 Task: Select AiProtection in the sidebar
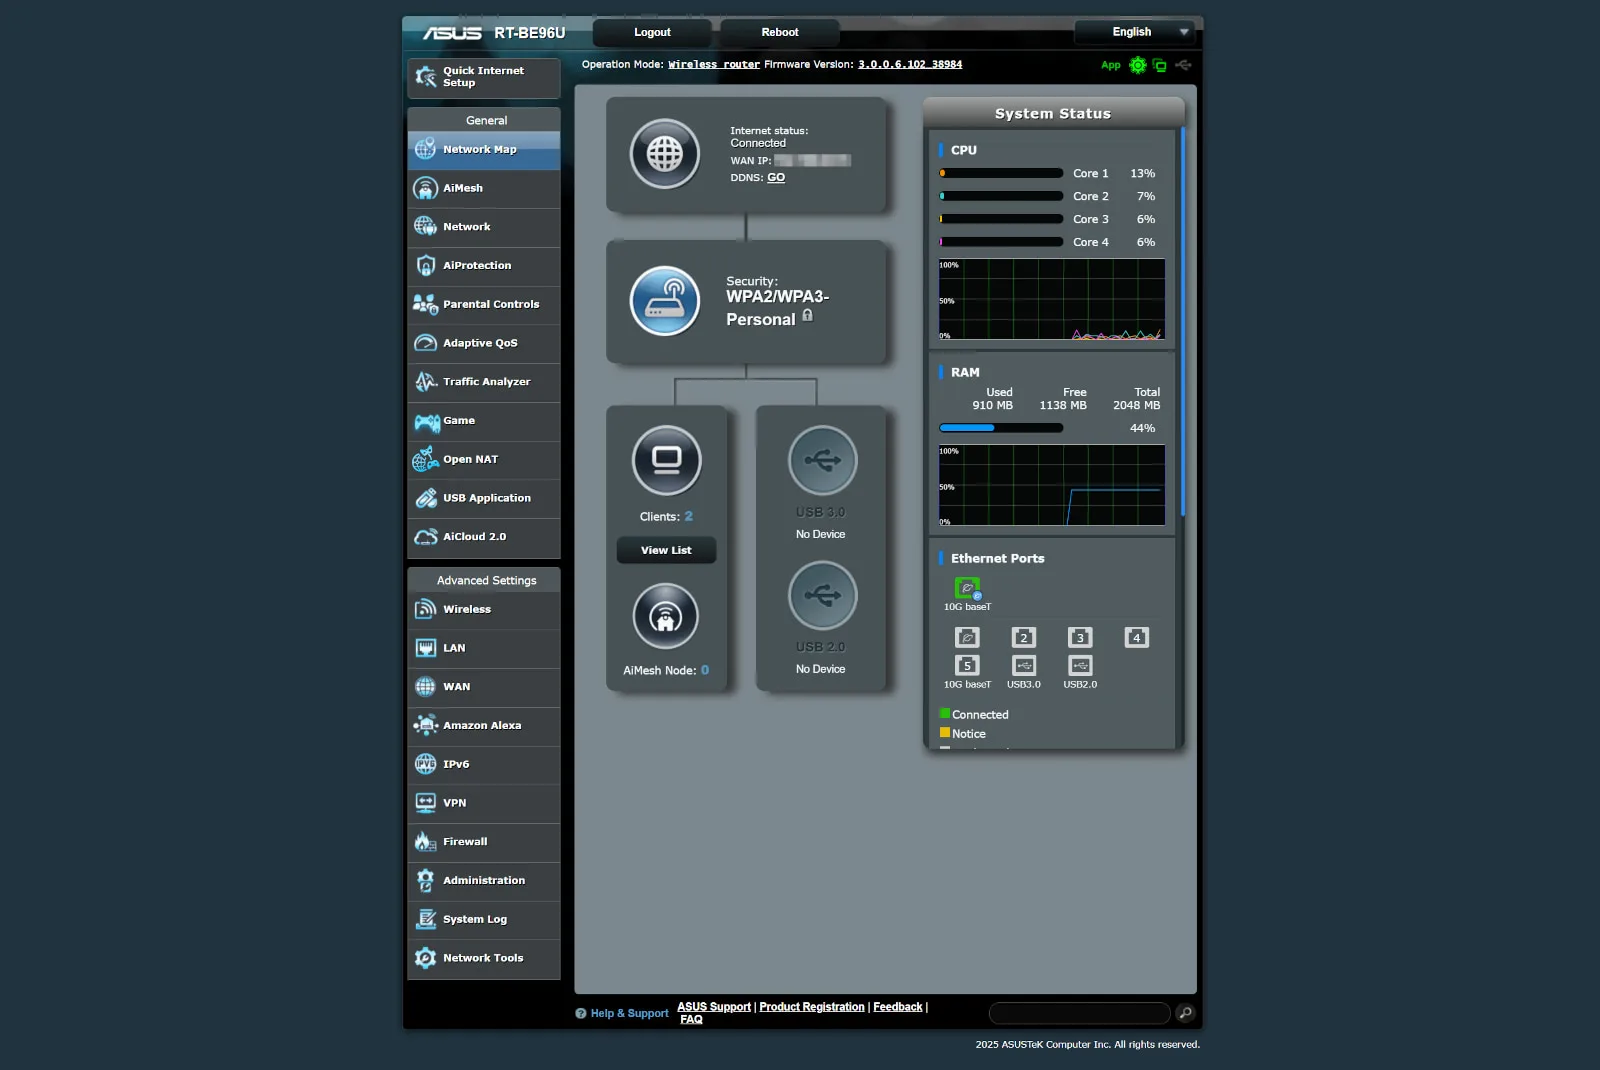coord(476,265)
